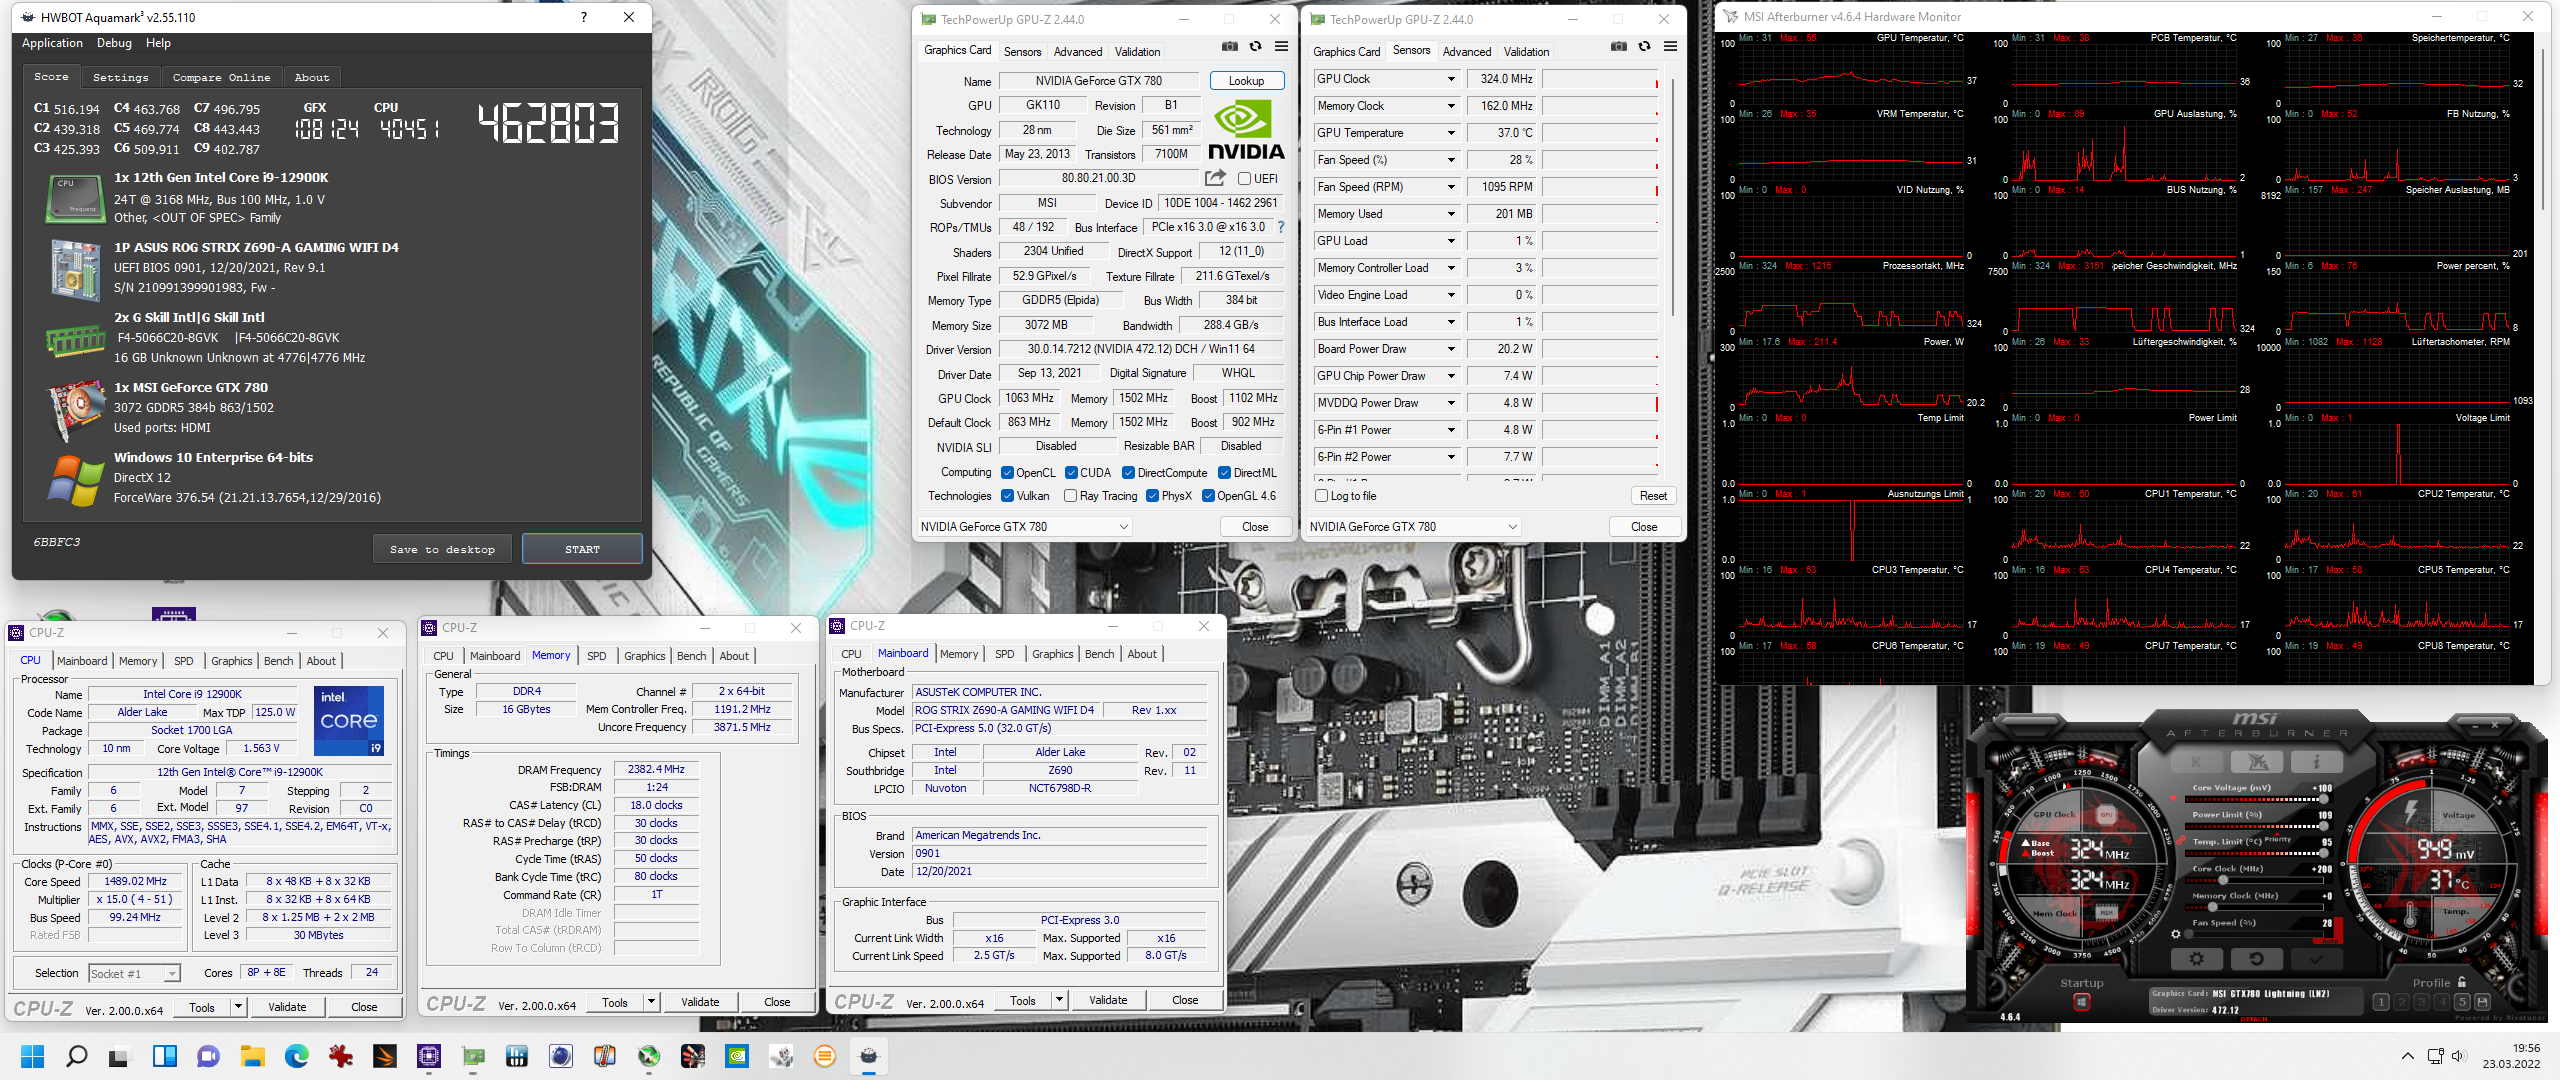The width and height of the screenshot is (2560, 1080).
Task: Toggle the DirectCompute checkbox
Action: 1128,473
